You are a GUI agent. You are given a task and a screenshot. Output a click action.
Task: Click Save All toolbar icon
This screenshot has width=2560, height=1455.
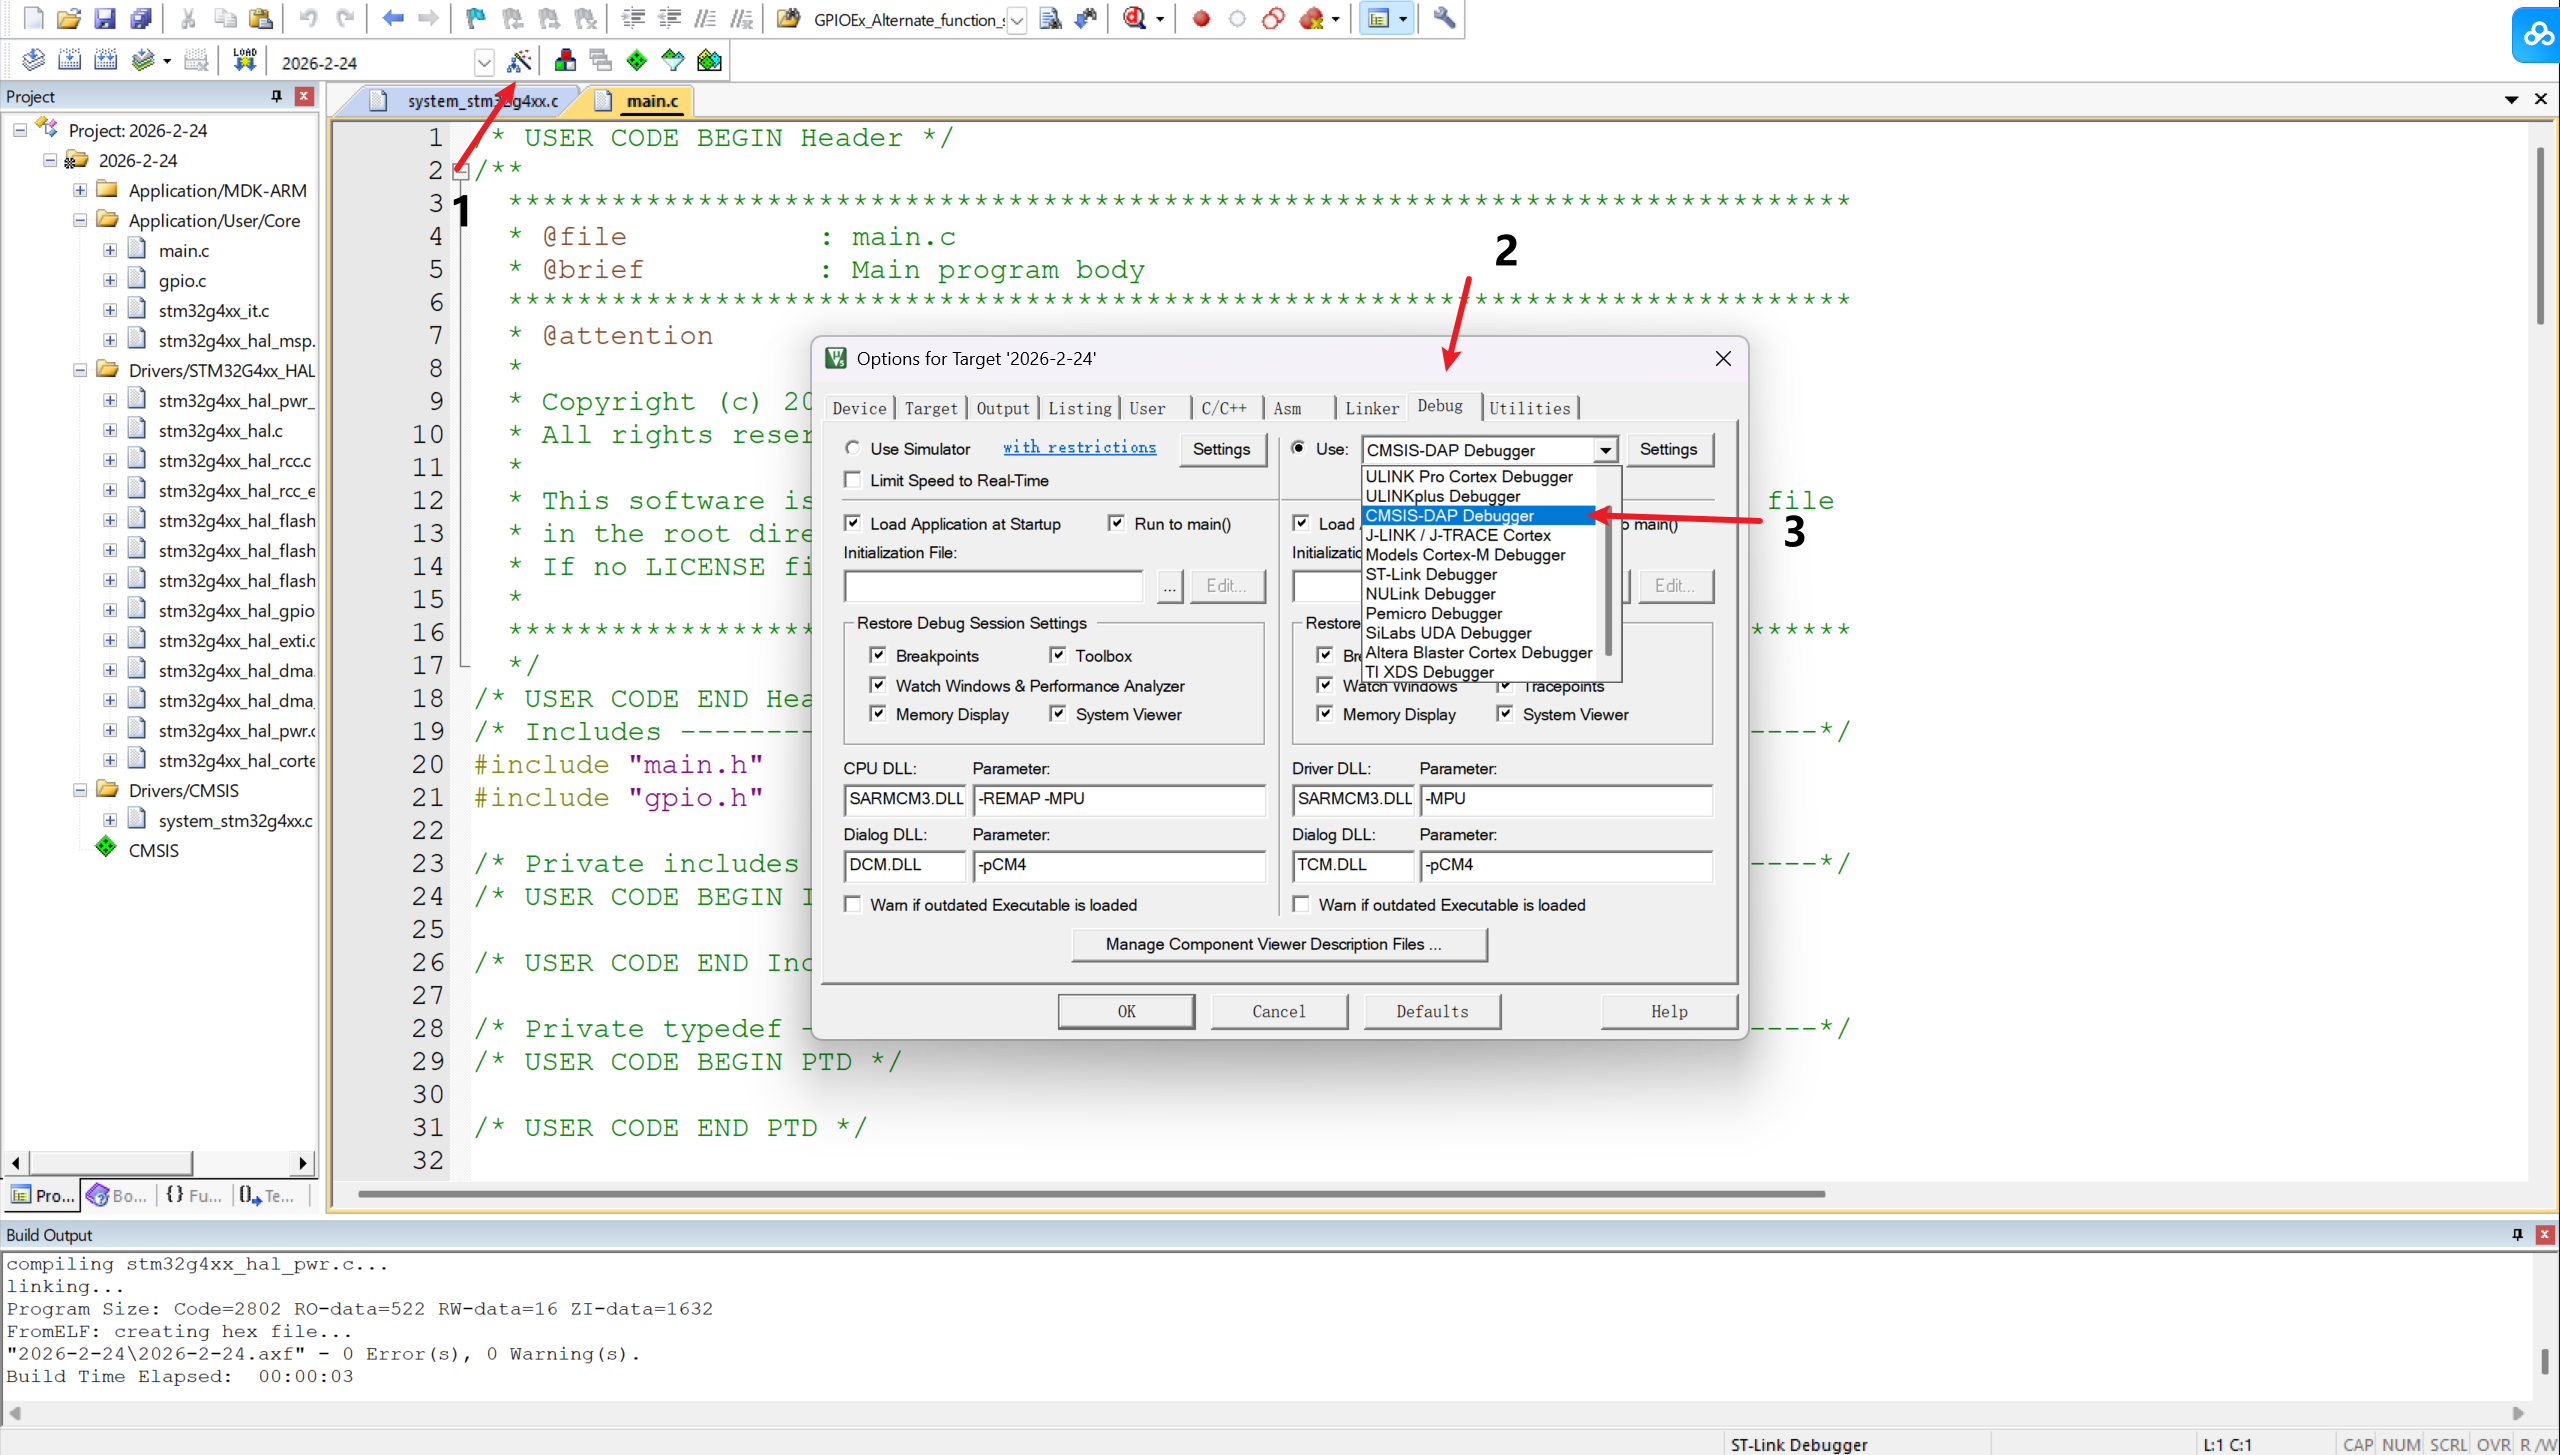click(141, 18)
